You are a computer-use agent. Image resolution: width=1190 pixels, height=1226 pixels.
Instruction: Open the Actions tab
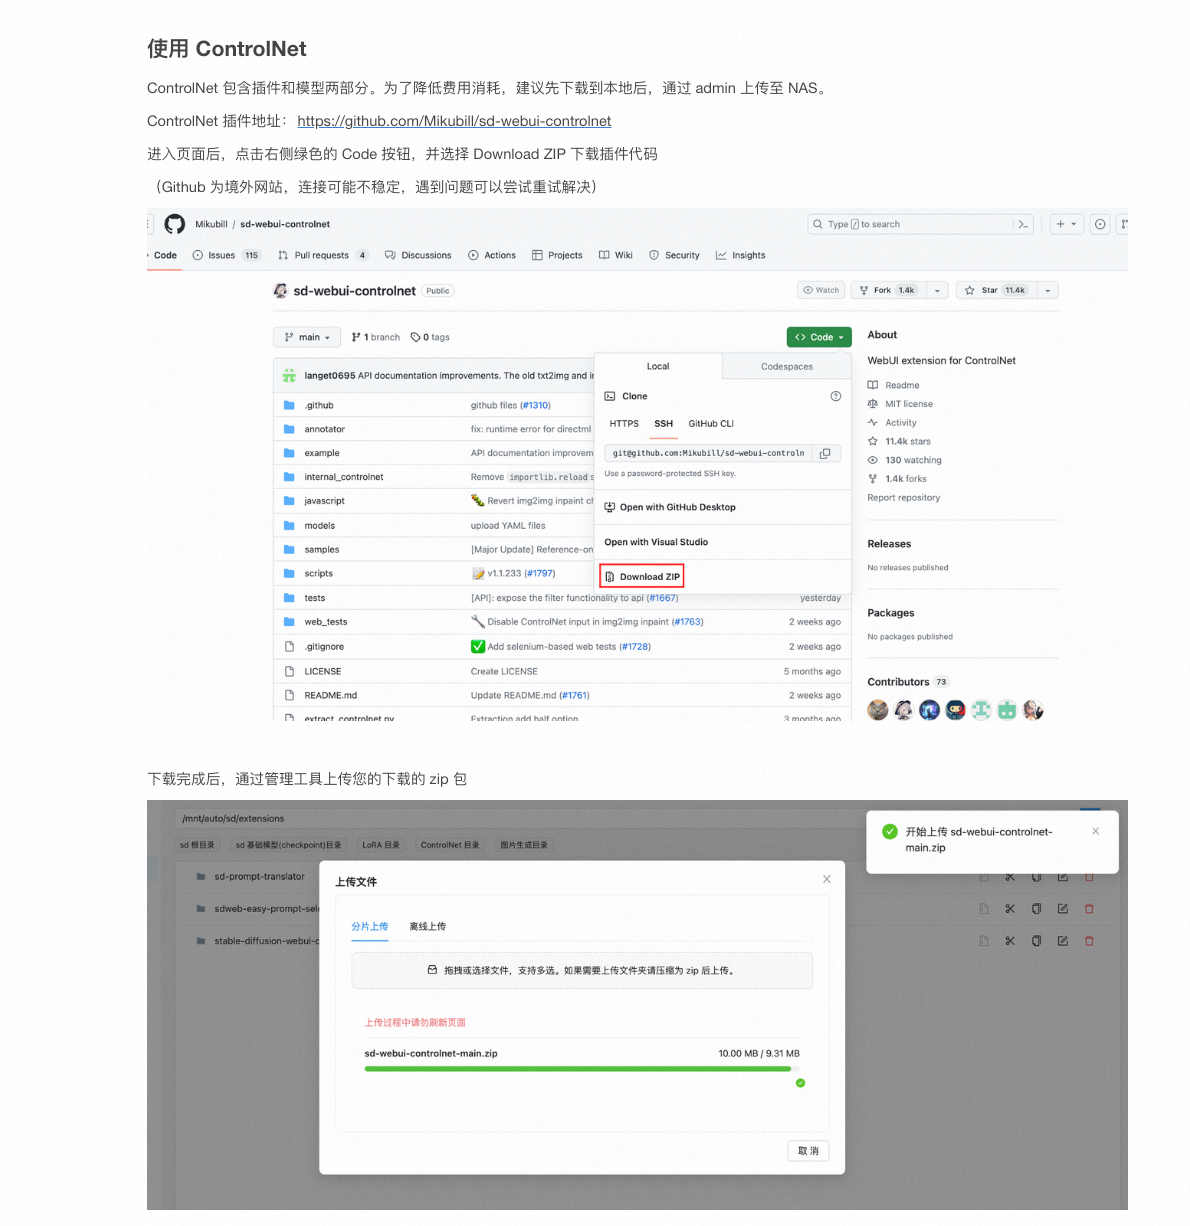coord(492,255)
